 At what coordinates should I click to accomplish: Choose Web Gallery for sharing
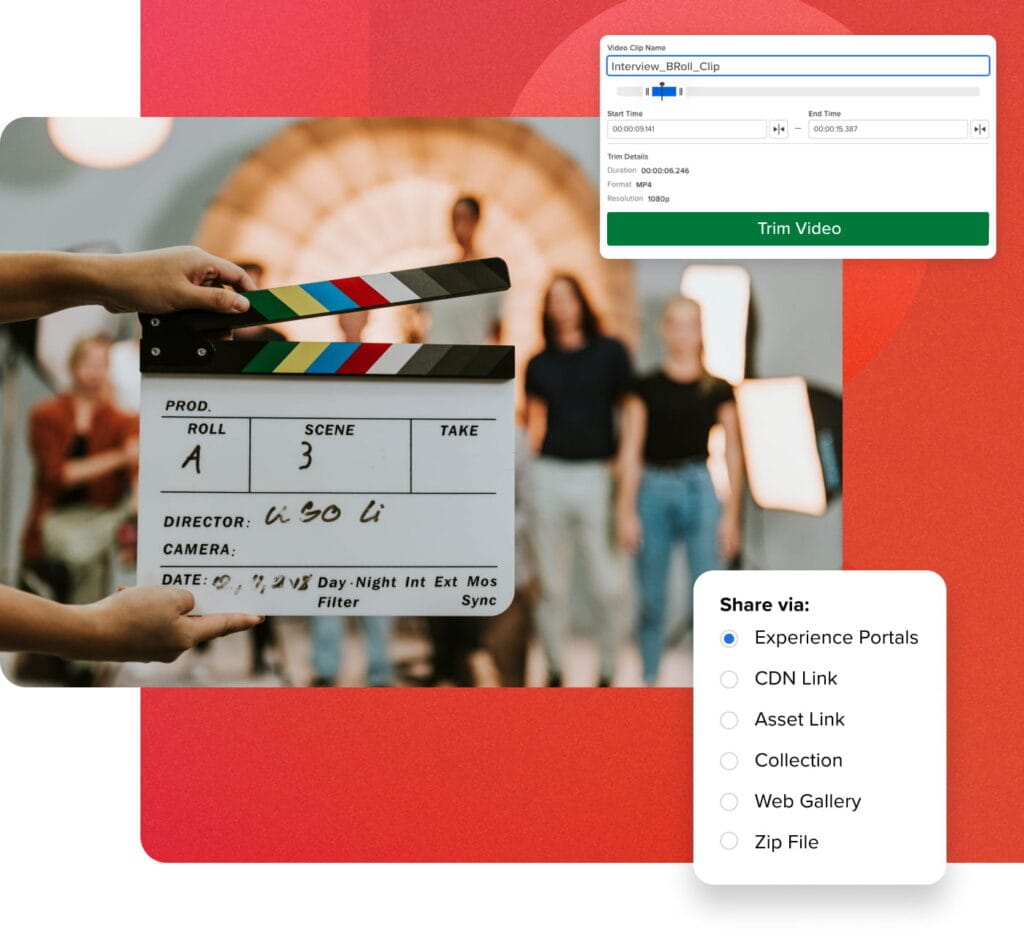[729, 802]
